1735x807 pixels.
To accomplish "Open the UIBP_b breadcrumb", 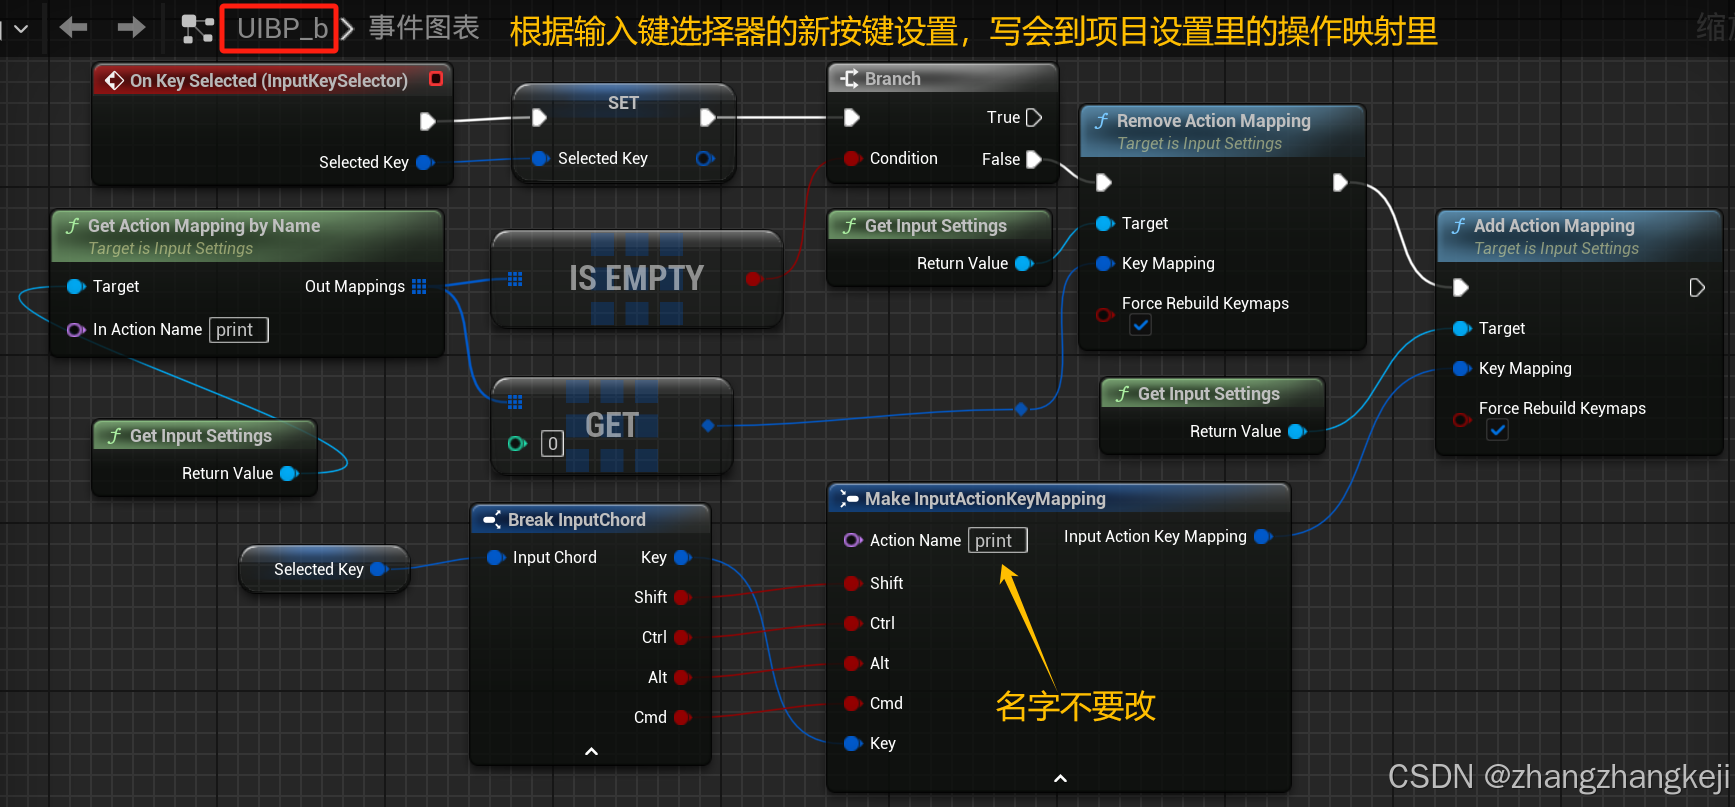I will (x=282, y=28).
